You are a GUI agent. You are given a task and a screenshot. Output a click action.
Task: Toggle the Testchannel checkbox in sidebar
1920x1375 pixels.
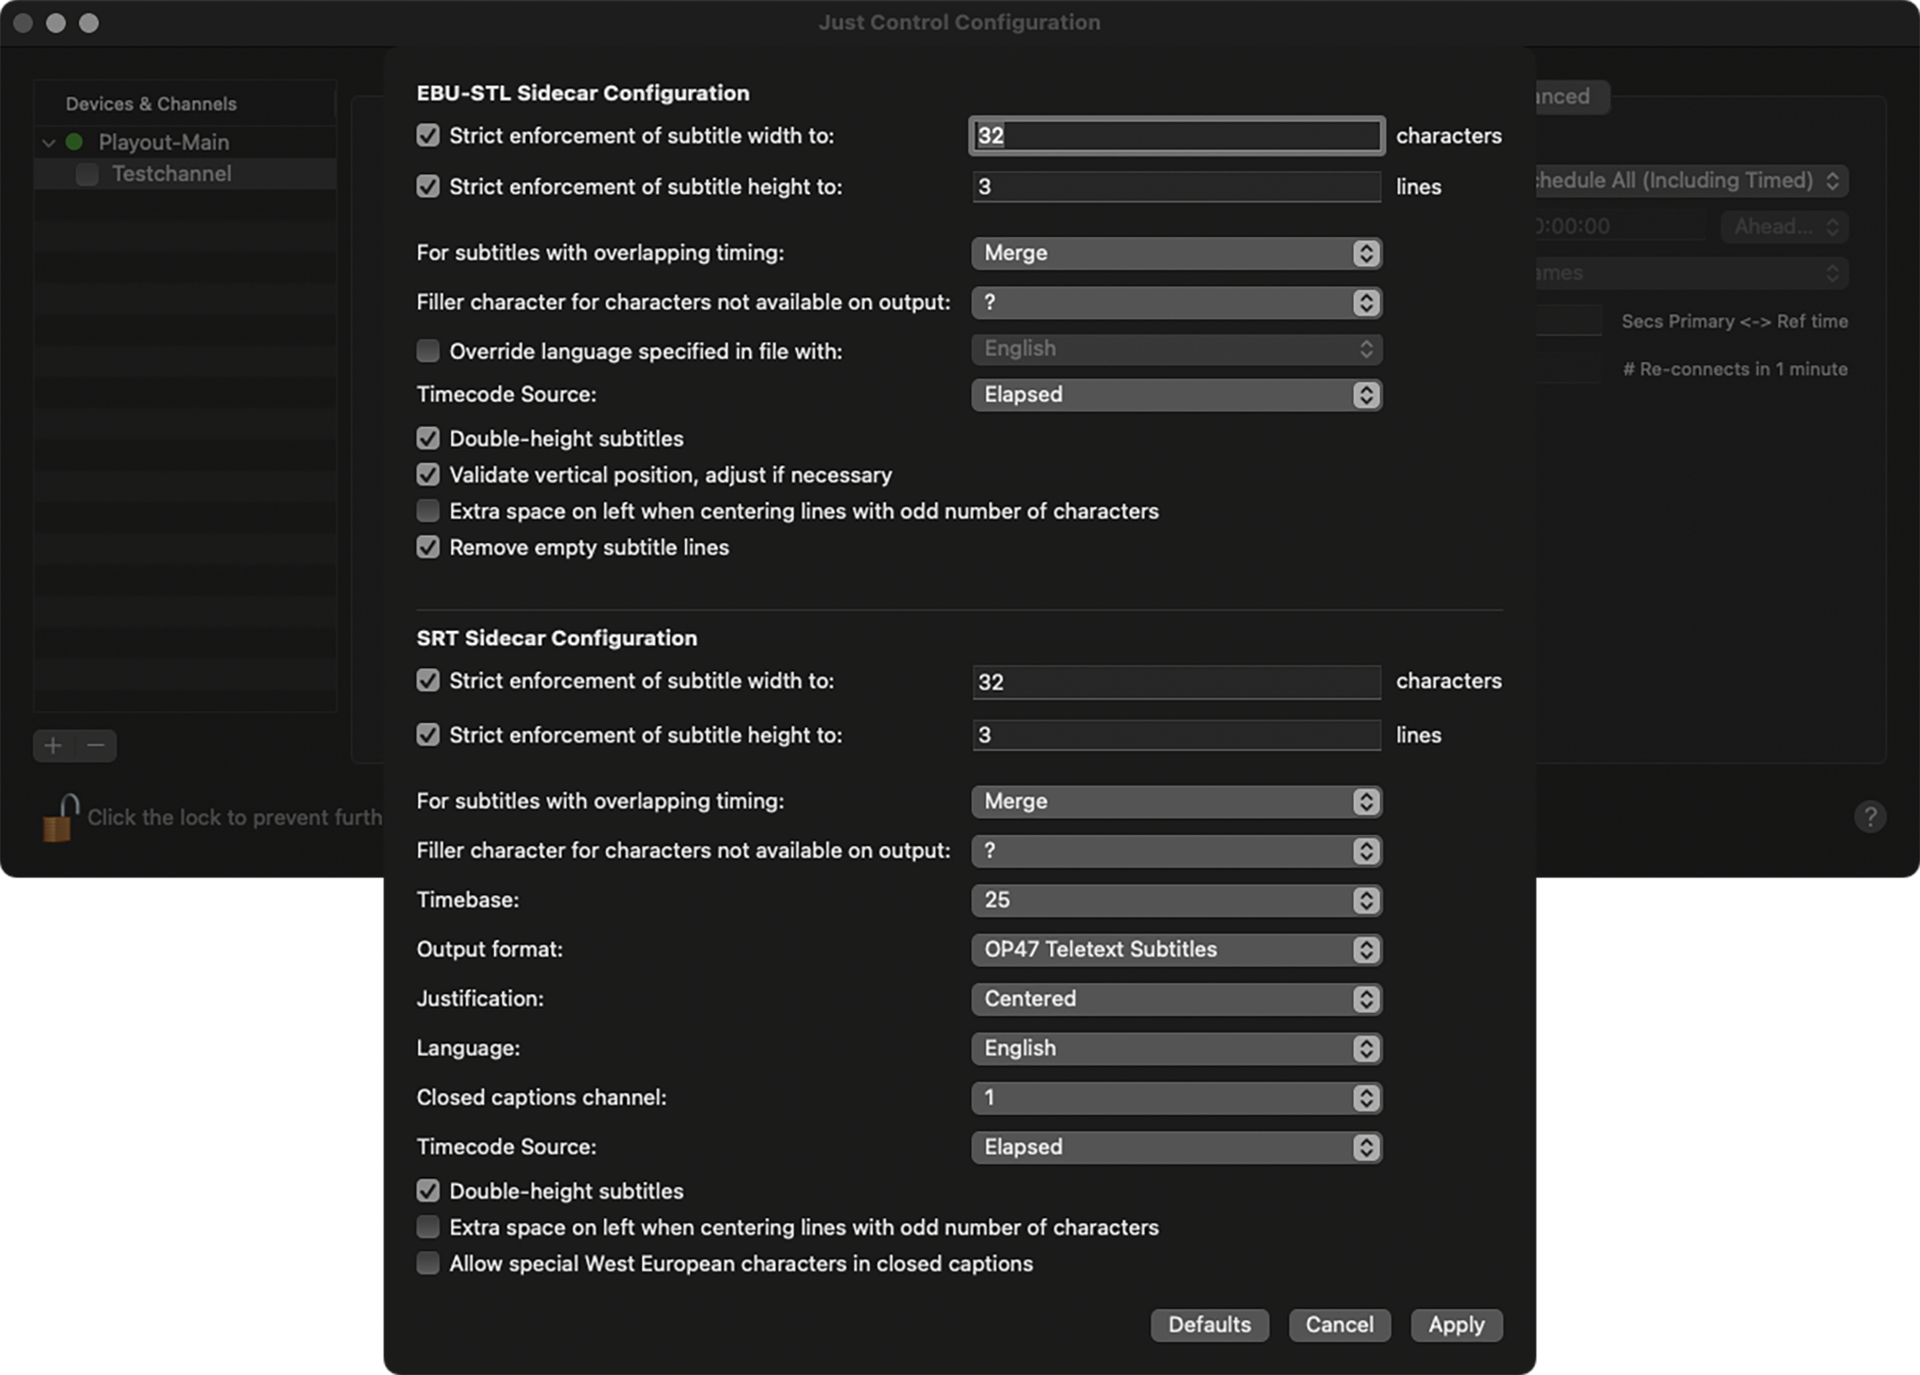coord(88,174)
